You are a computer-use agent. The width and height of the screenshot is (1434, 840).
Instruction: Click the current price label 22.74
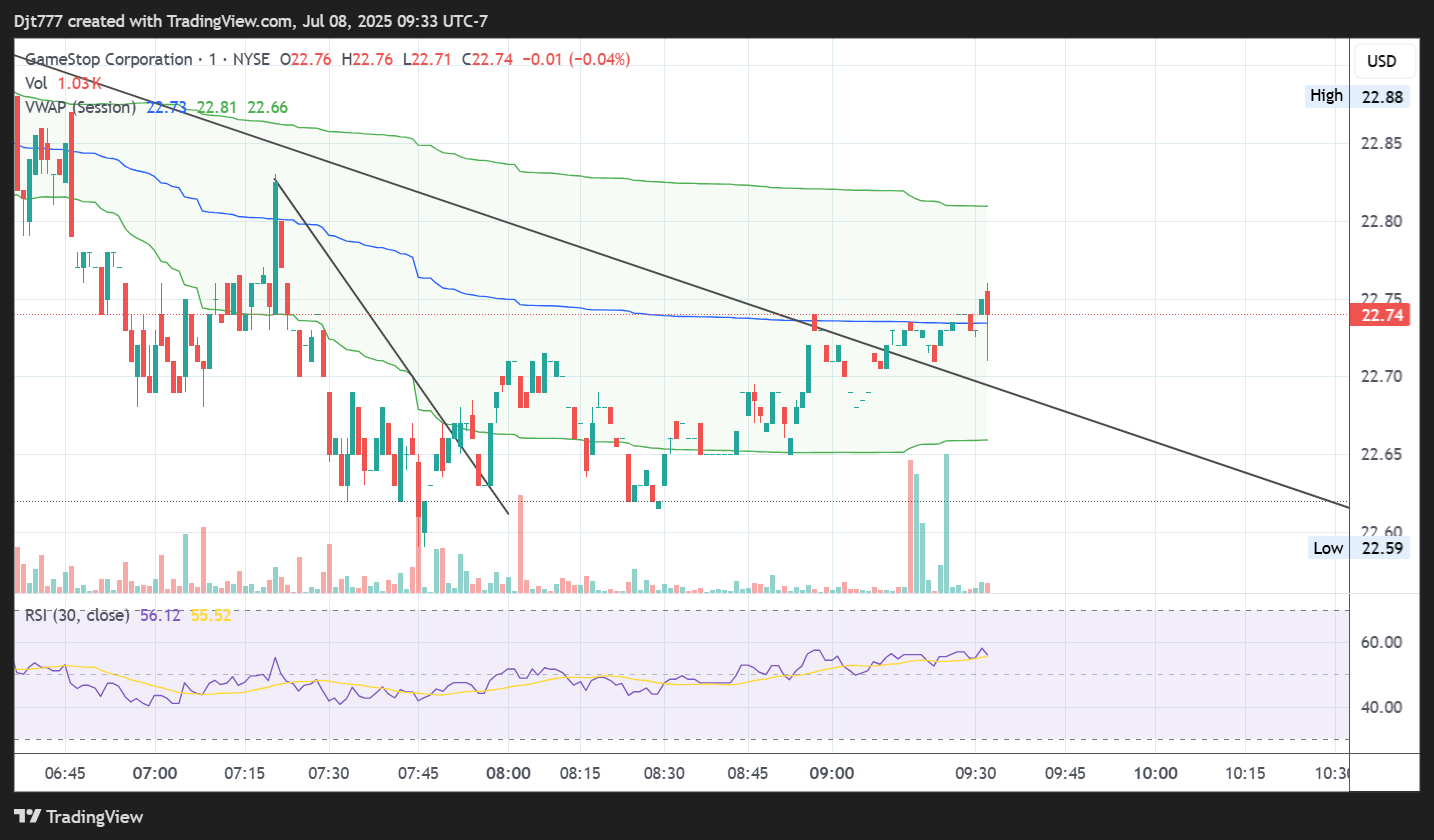[x=1381, y=315]
